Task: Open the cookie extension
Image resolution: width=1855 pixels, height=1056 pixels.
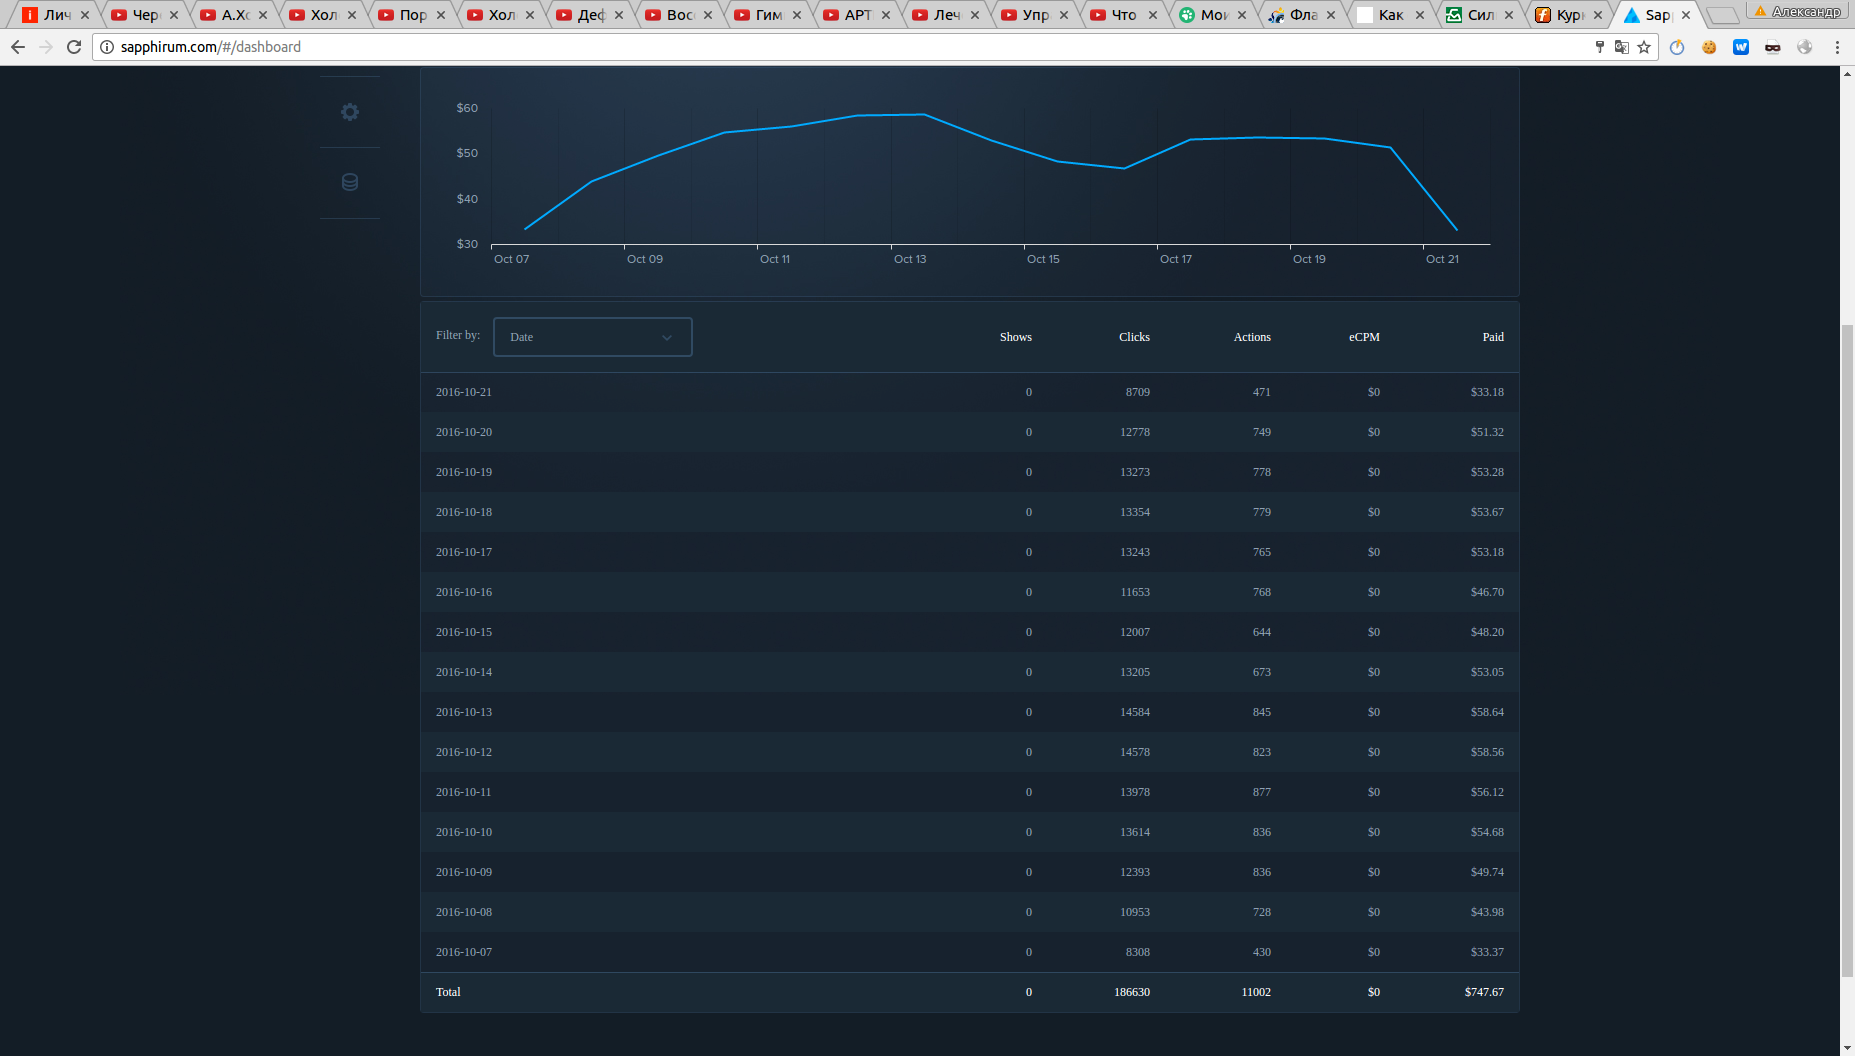Action: point(1709,47)
